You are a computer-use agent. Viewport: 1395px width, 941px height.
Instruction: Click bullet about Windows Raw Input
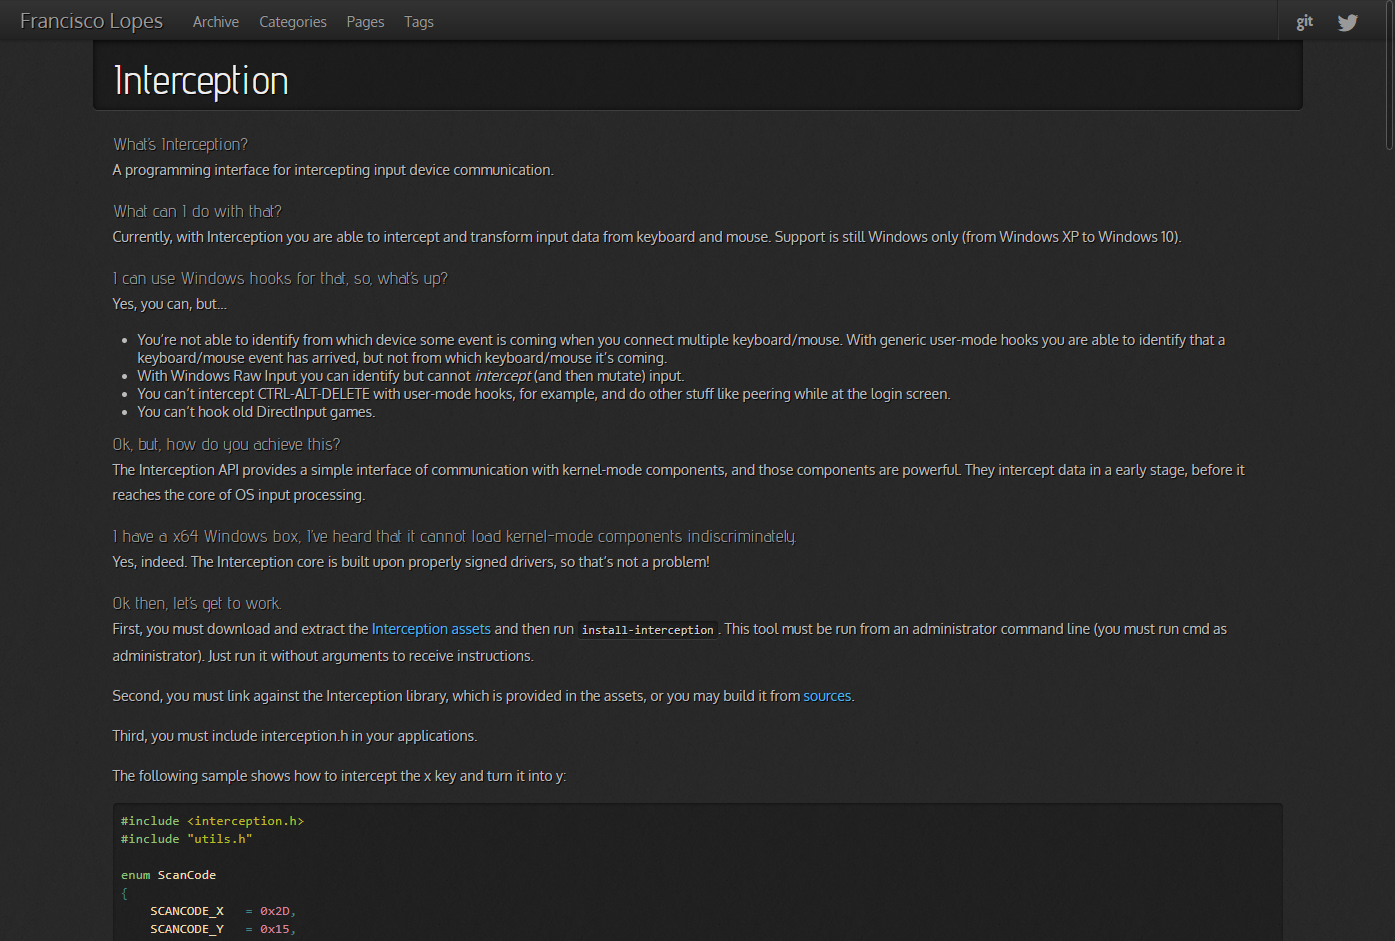tap(410, 376)
